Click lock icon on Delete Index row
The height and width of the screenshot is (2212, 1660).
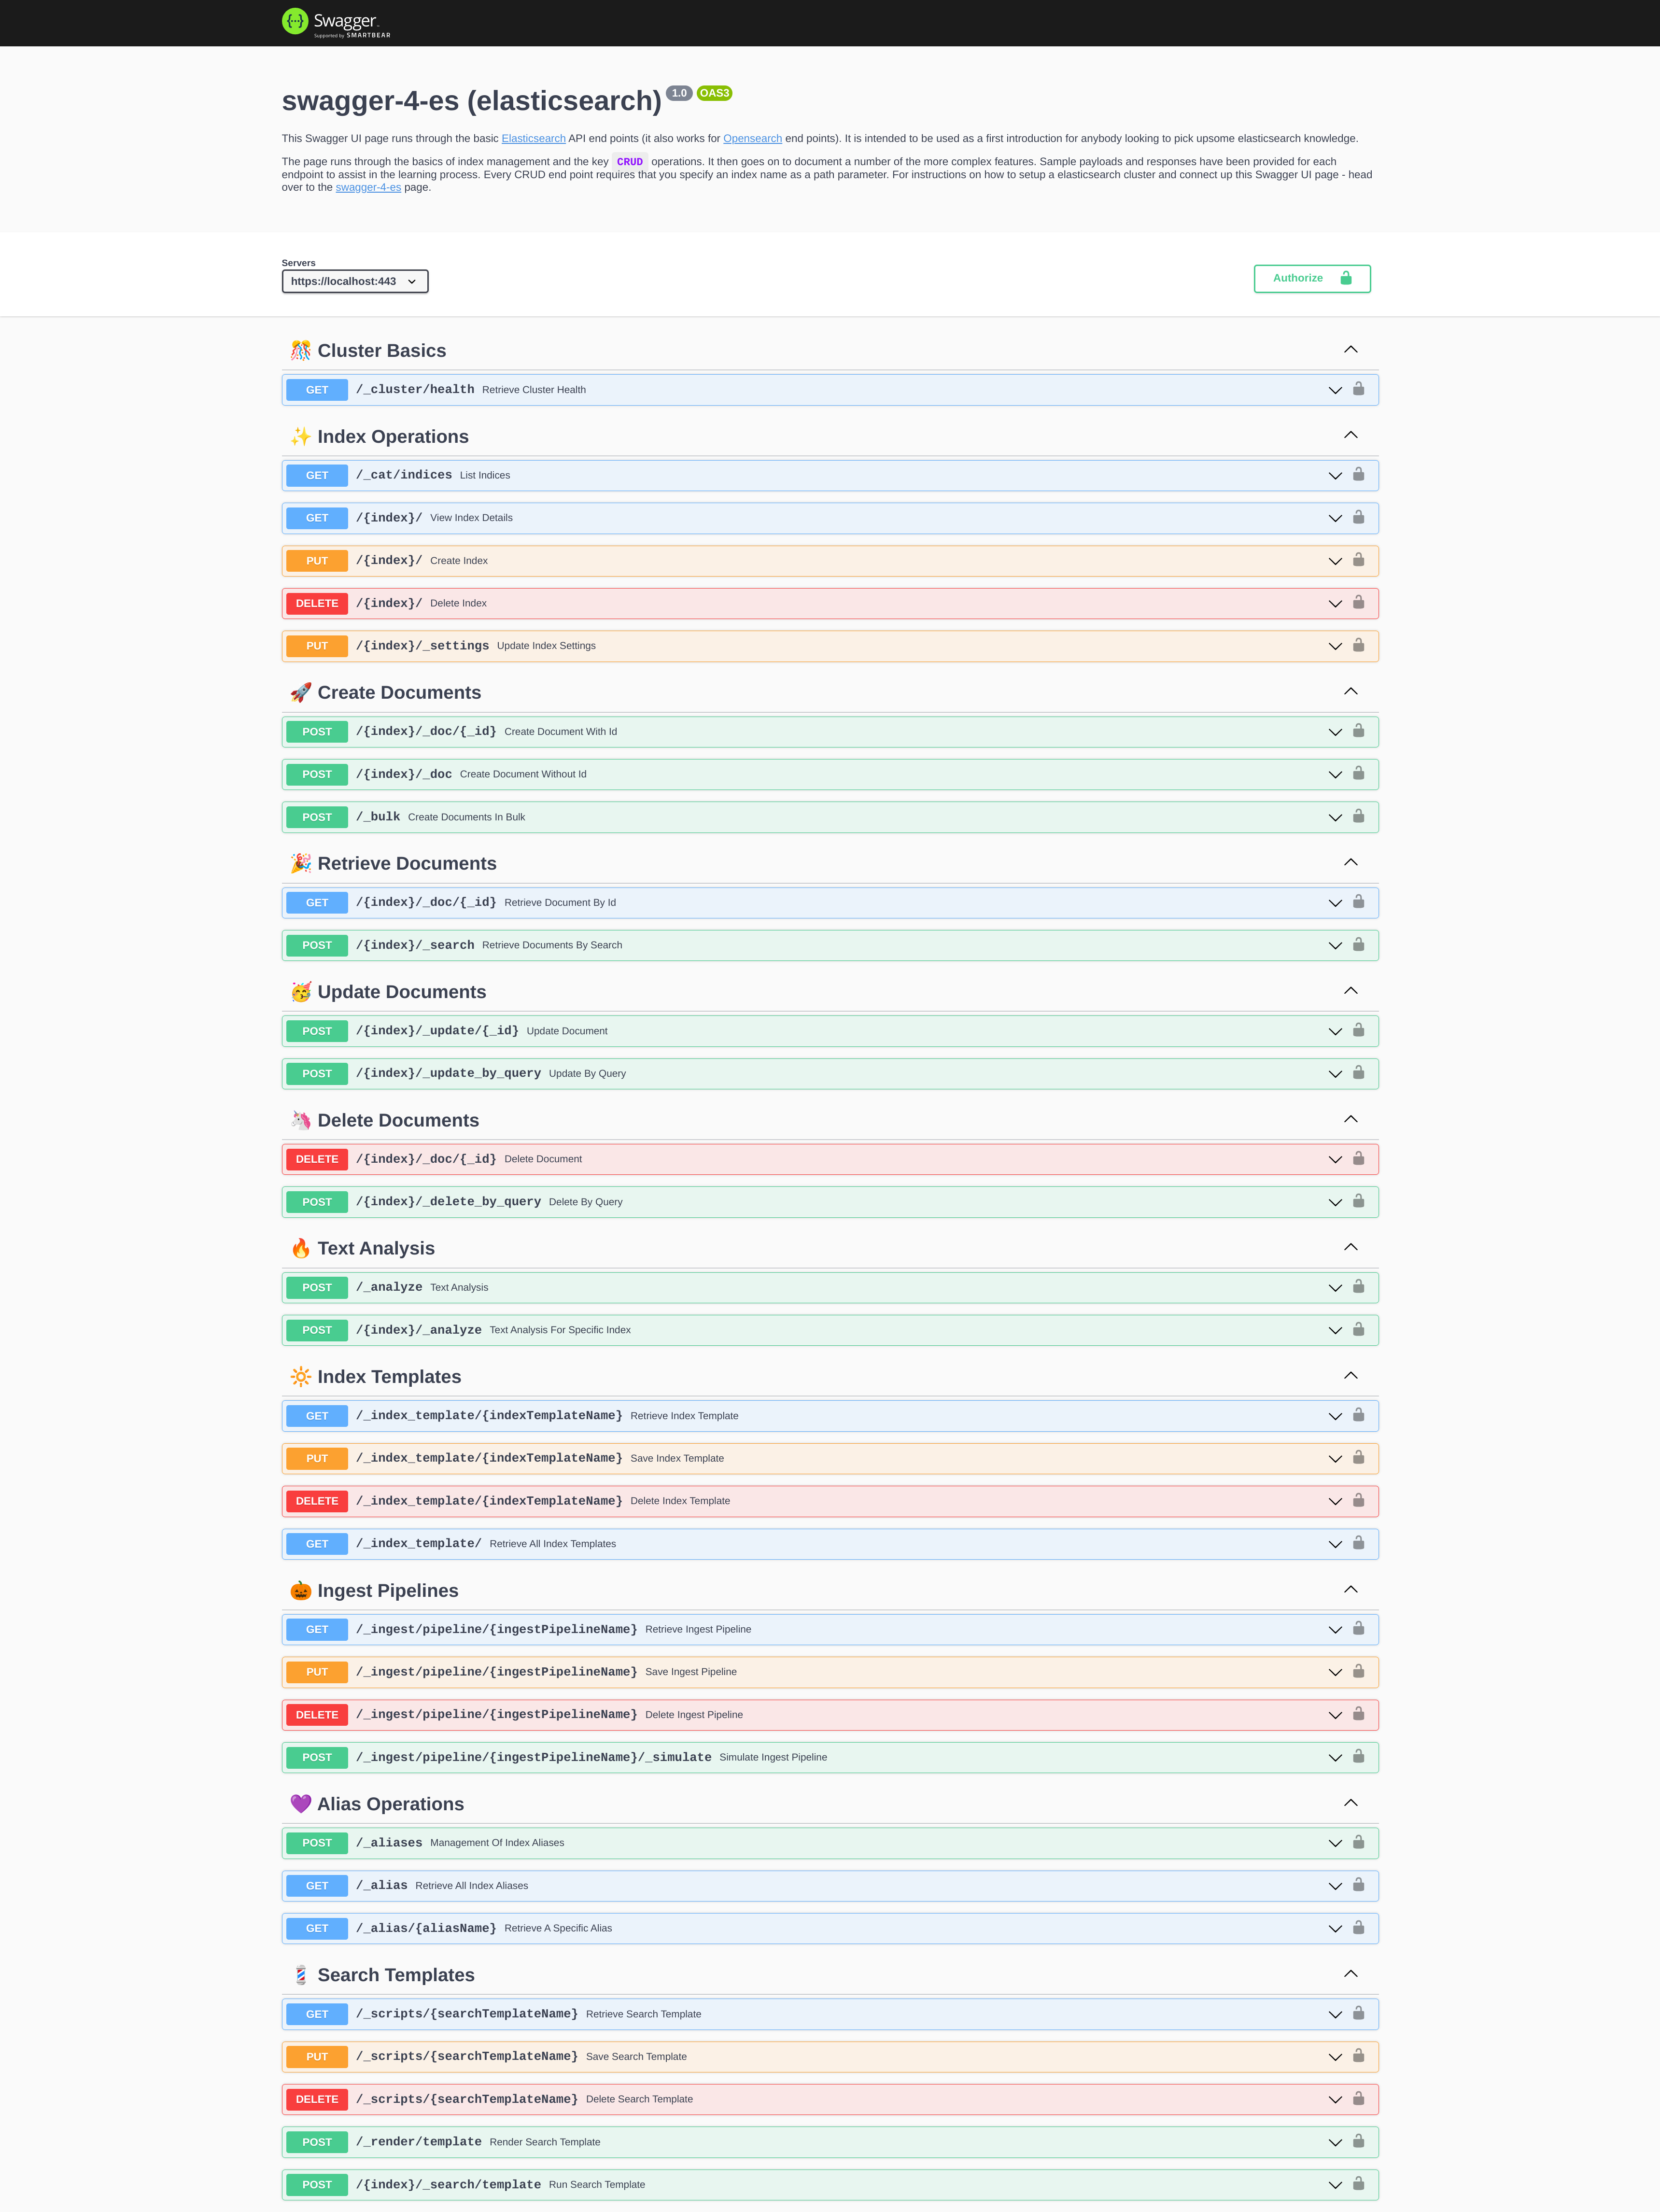(x=1358, y=602)
